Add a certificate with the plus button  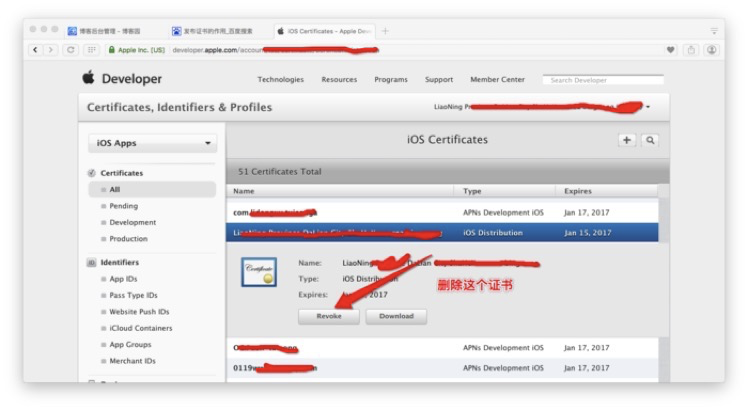(x=627, y=140)
